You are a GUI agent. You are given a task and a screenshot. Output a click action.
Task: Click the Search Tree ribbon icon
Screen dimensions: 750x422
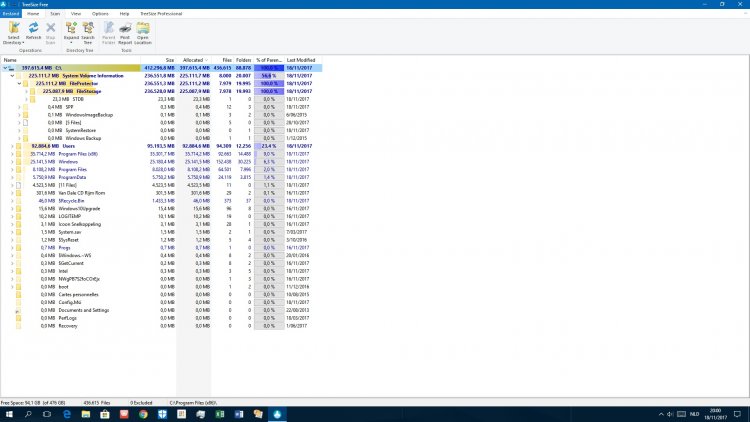click(88, 31)
